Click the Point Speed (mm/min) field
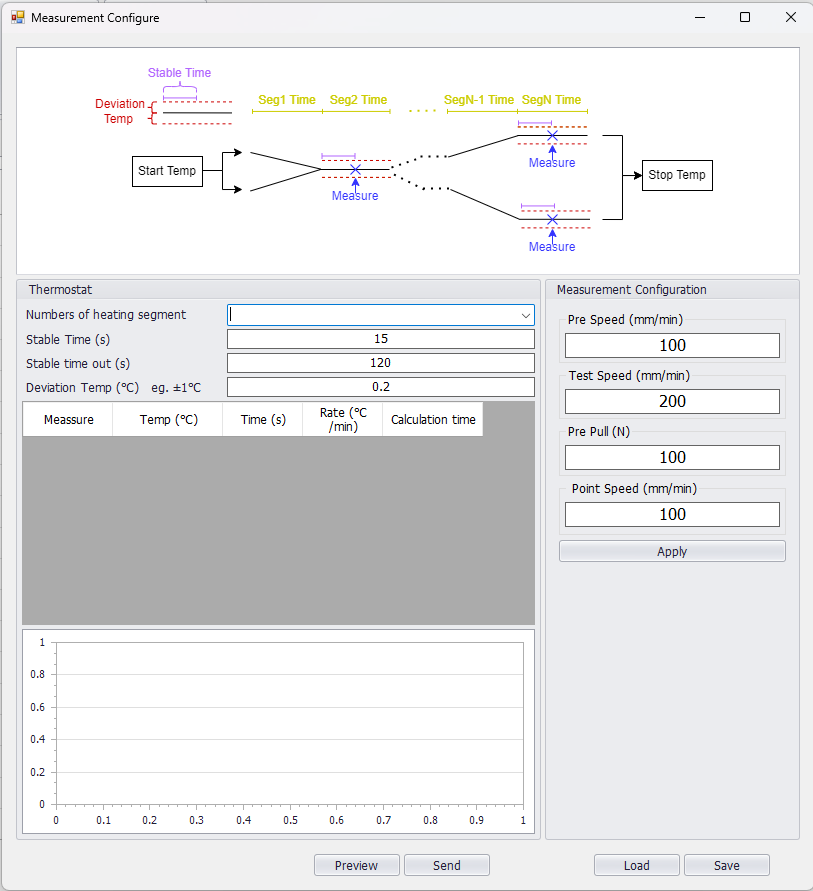This screenshot has height=891, width=813. click(x=672, y=514)
